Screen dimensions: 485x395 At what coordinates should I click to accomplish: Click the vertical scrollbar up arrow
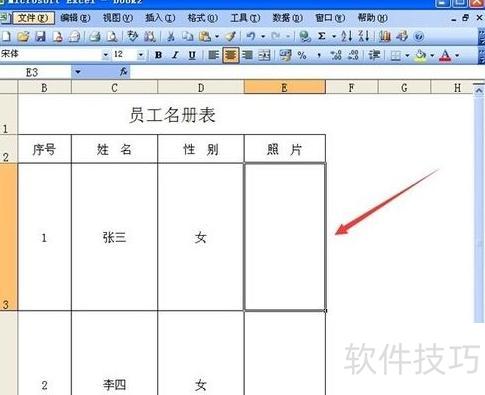coord(479,90)
